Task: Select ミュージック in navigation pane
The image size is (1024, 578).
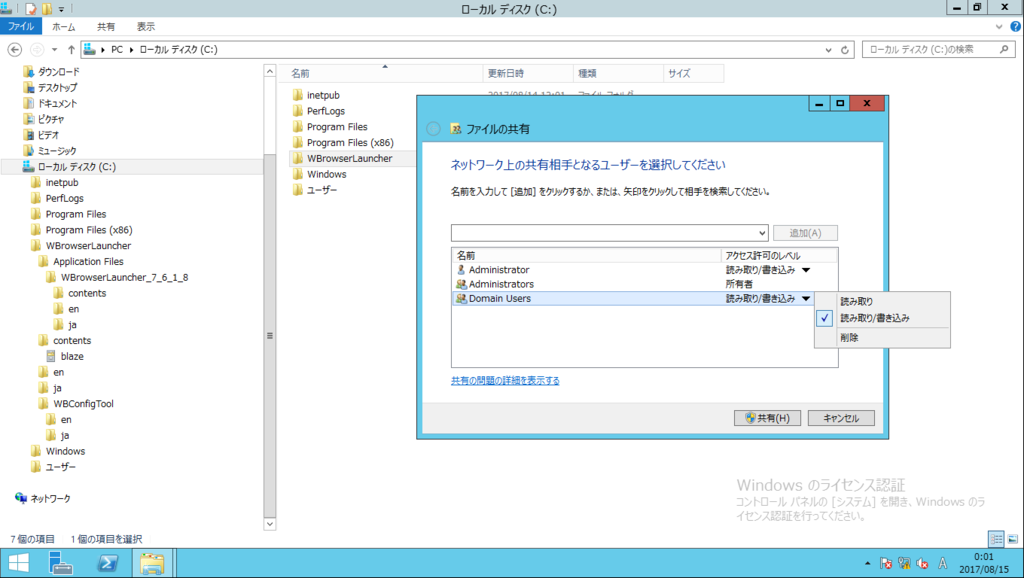Action: (57, 151)
